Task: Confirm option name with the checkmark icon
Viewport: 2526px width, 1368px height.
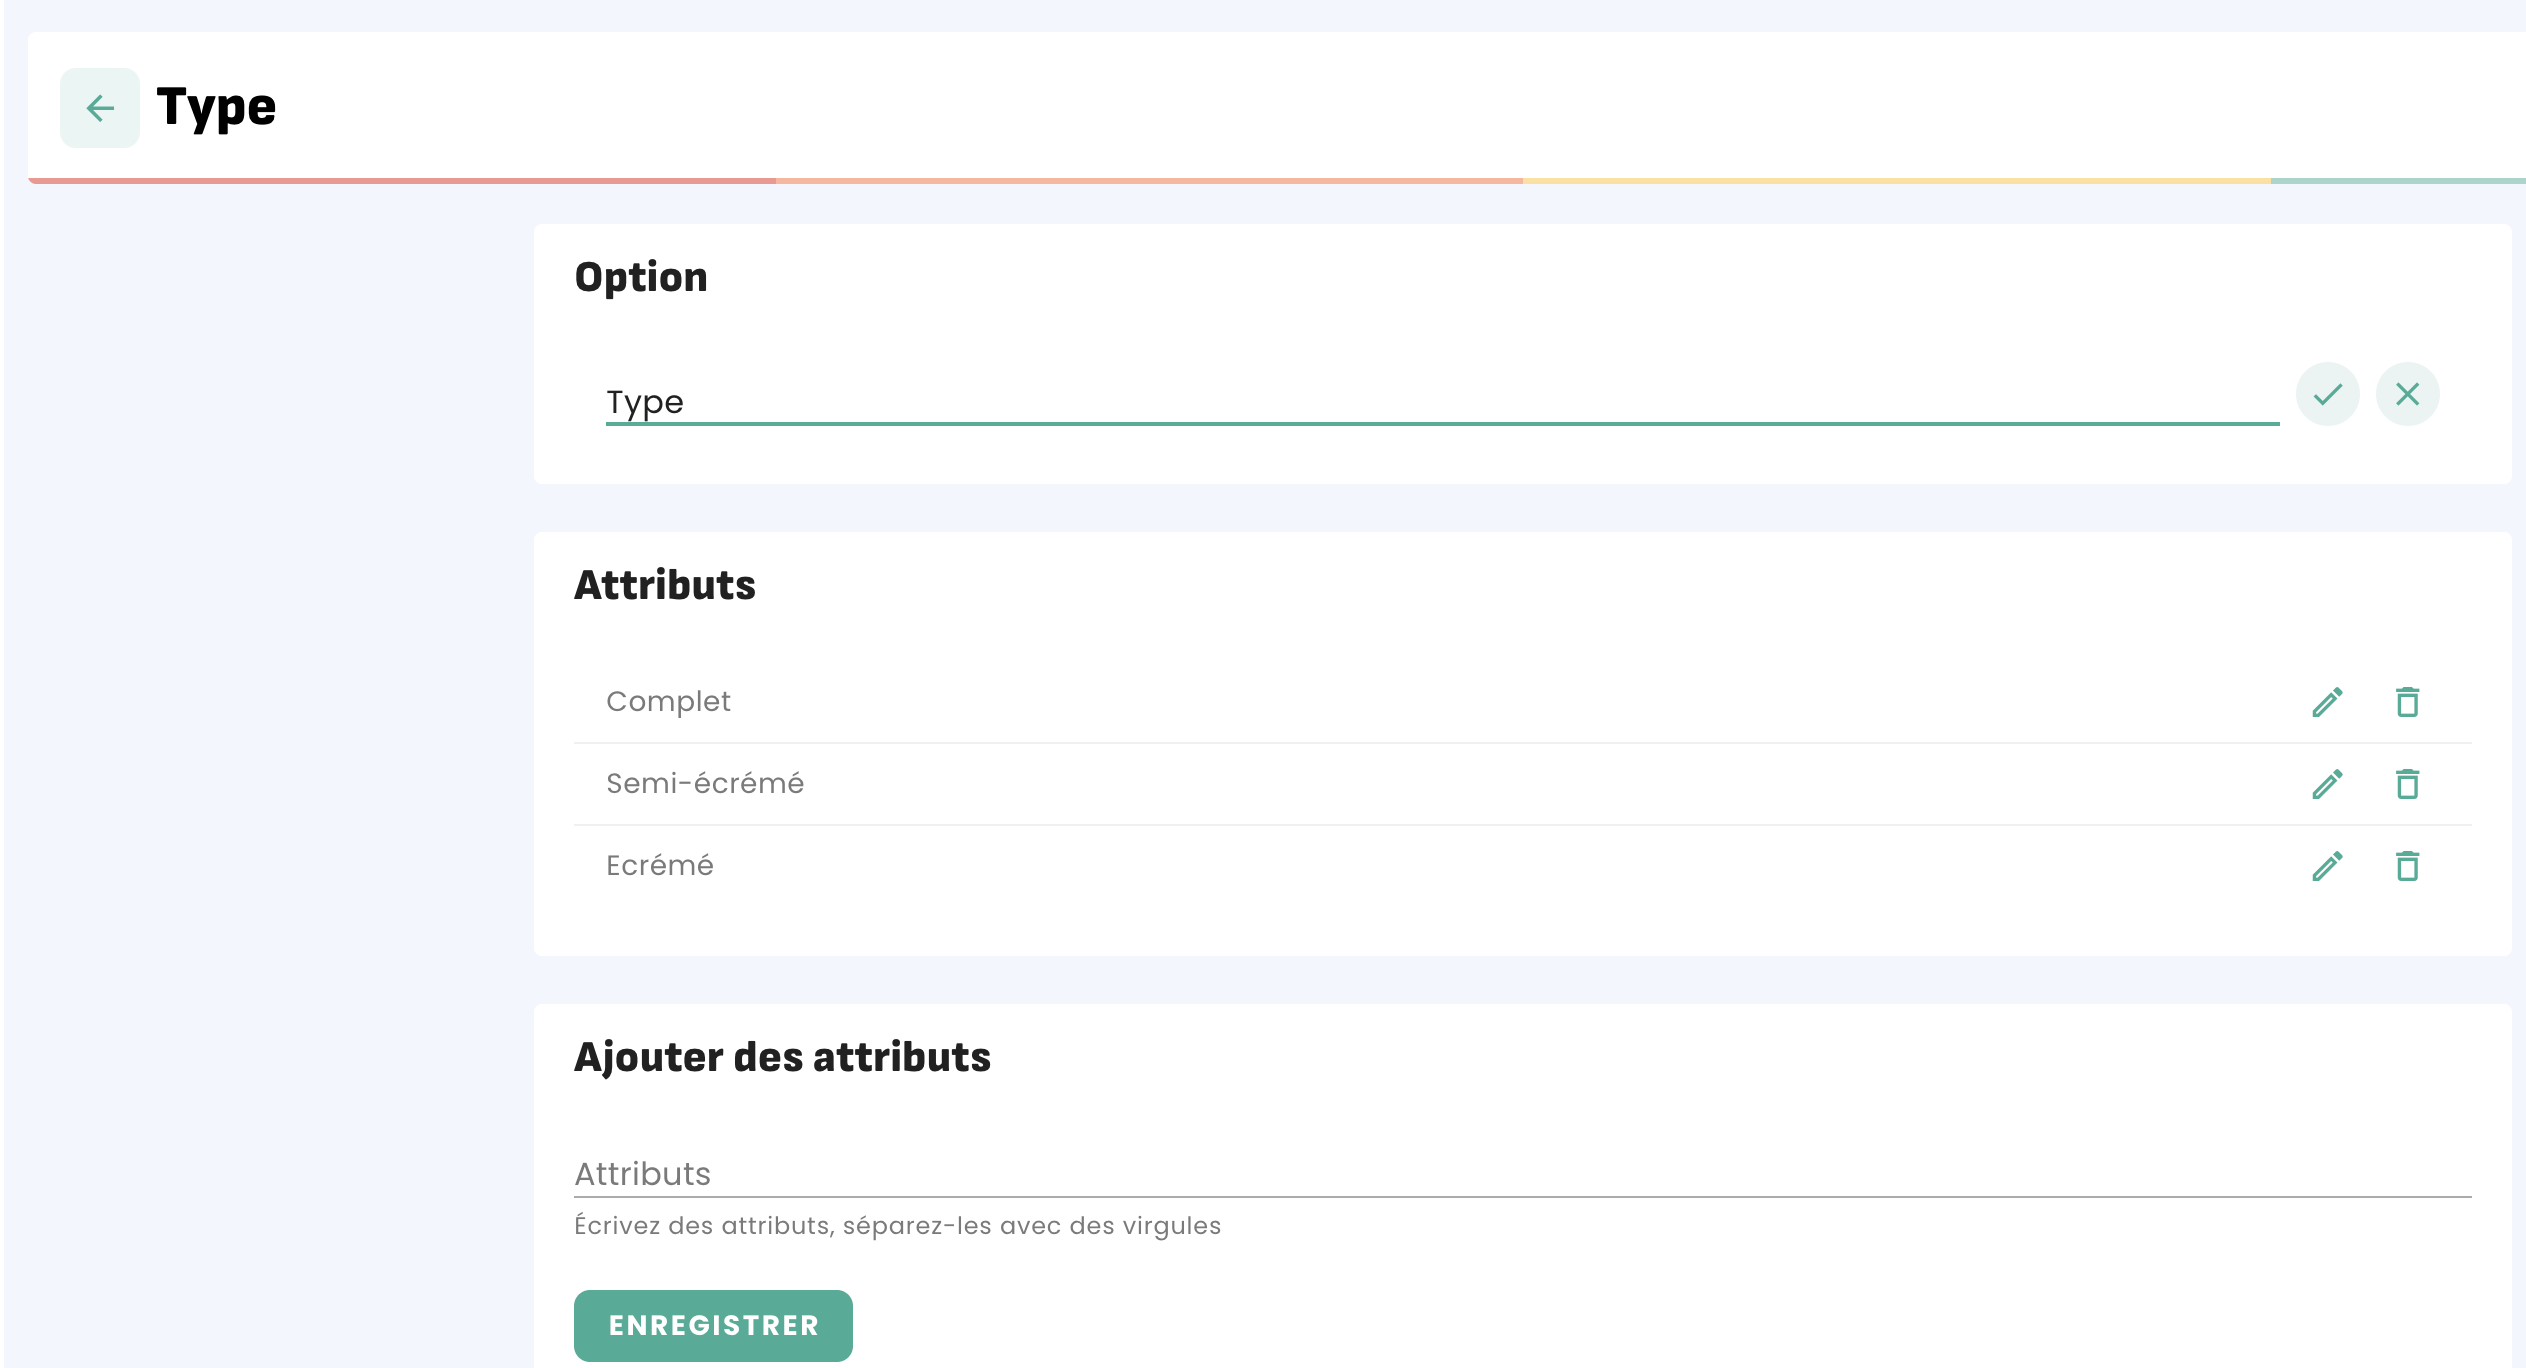Action: click(2327, 394)
